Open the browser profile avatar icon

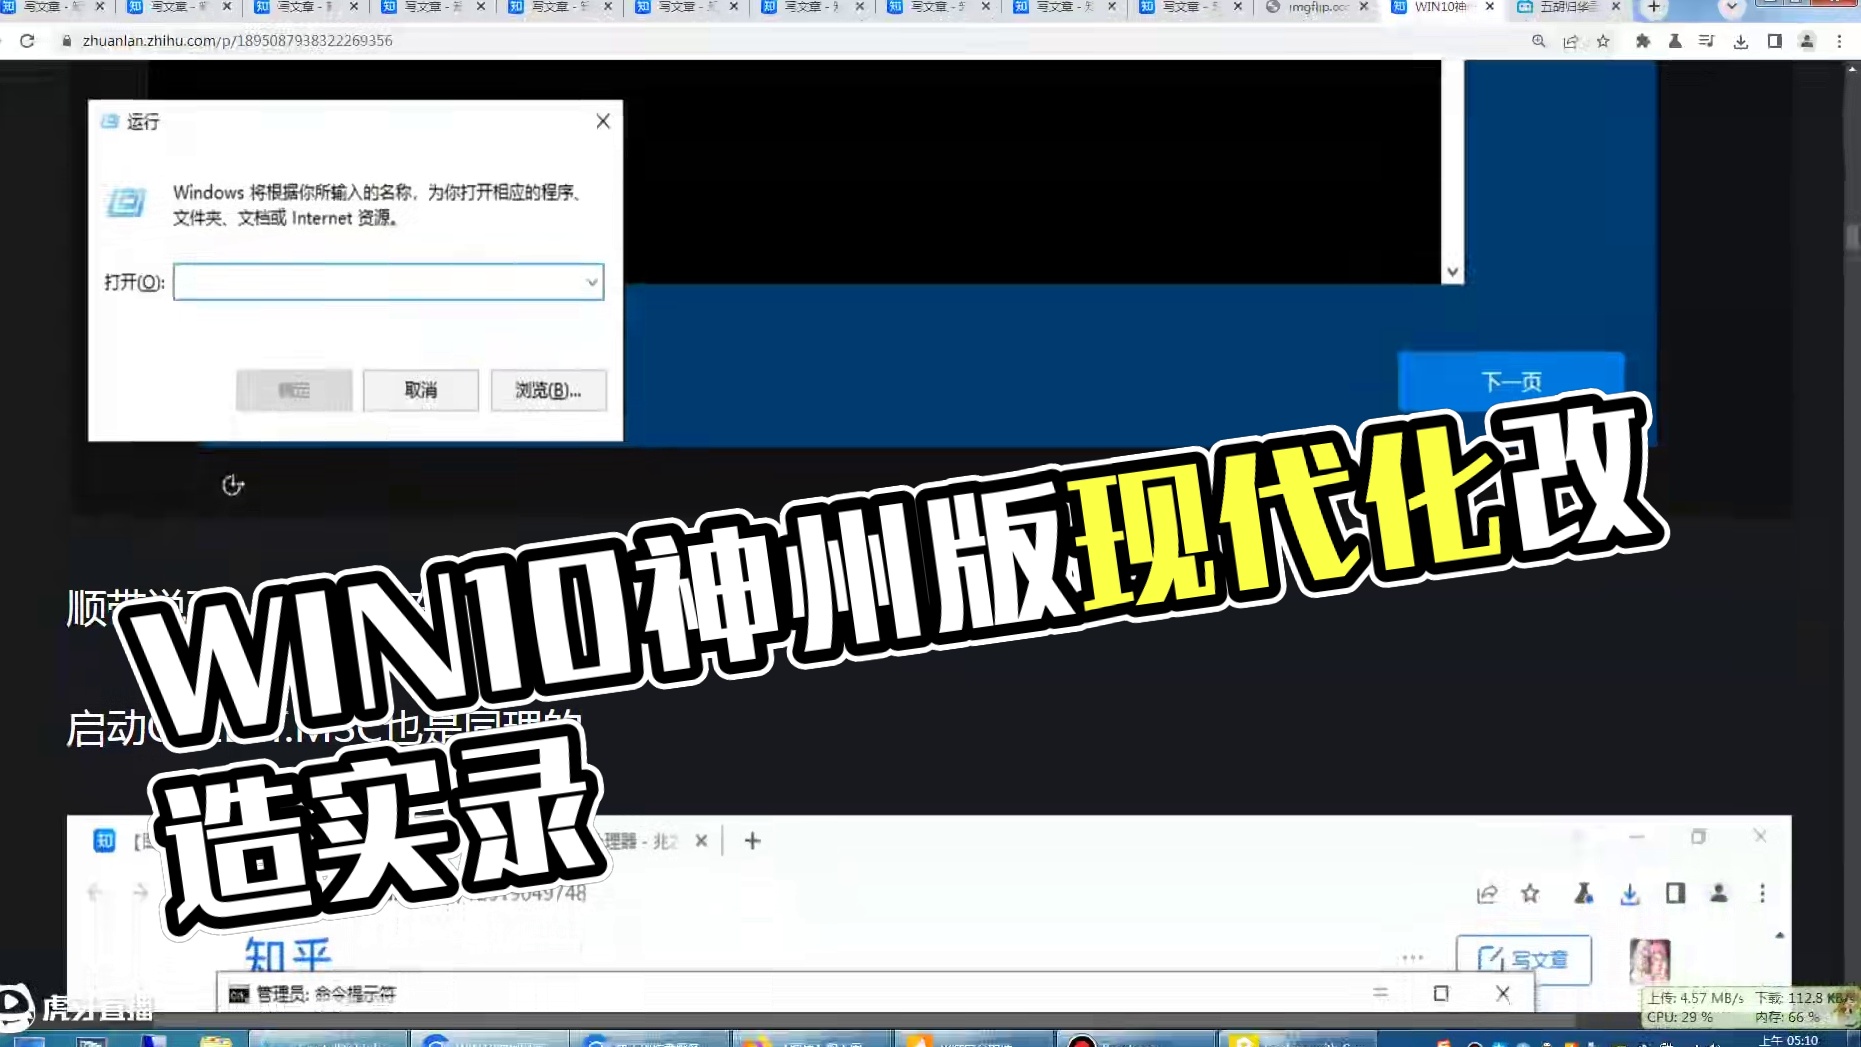point(1805,41)
